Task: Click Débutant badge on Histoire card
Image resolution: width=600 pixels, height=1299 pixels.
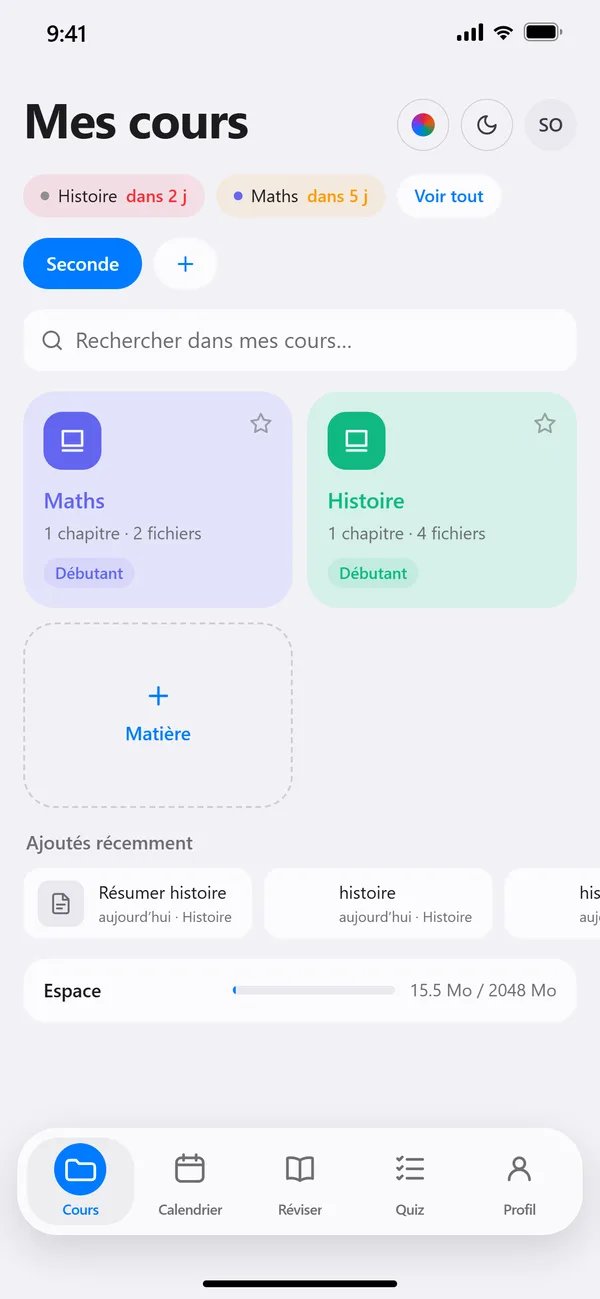Action: click(373, 573)
